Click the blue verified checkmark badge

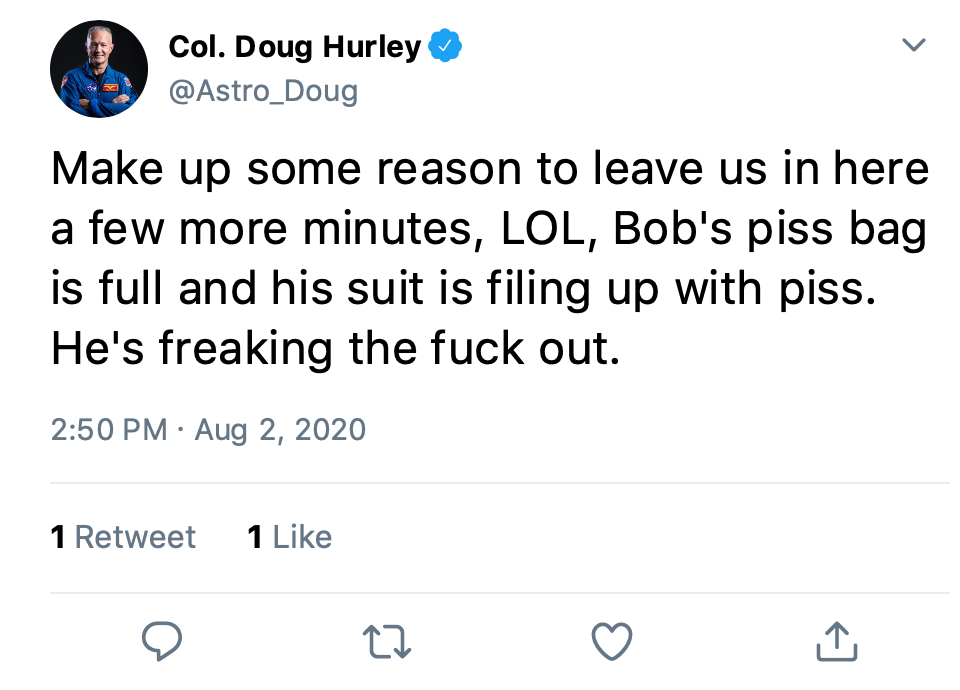tap(445, 46)
